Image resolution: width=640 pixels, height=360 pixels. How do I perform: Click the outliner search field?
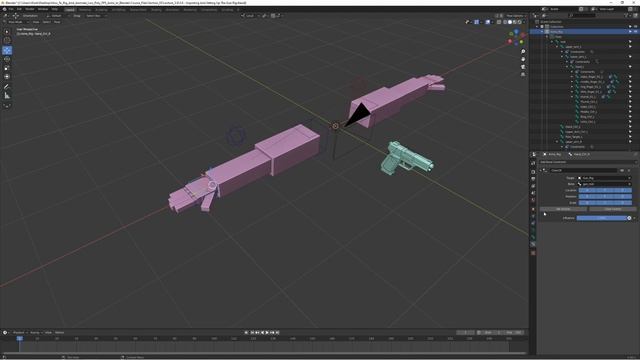582,16
